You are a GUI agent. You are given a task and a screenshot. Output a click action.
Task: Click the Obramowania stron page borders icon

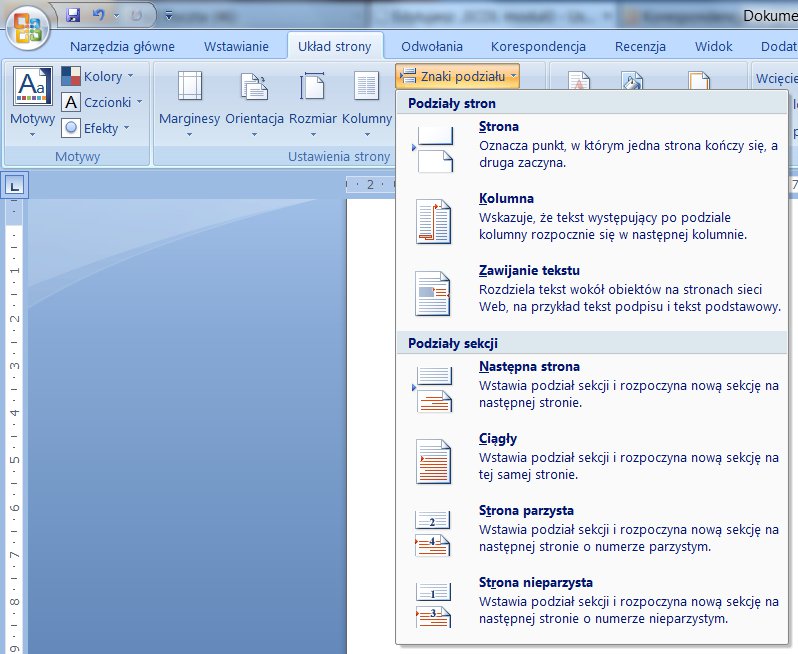(x=699, y=80)
